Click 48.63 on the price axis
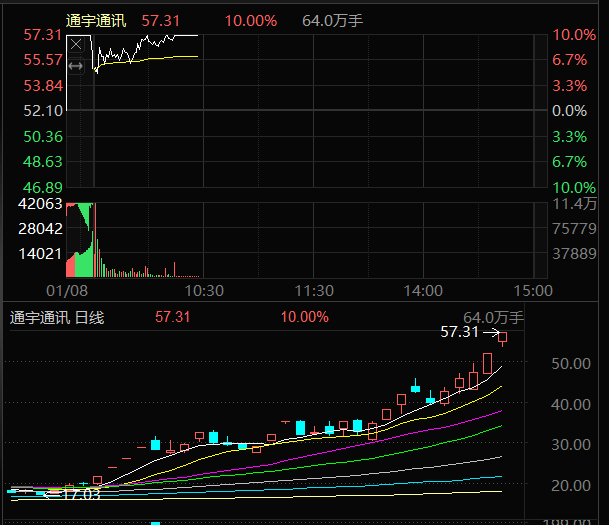Screen dimensions: 609x525 (x=43, y=162)
